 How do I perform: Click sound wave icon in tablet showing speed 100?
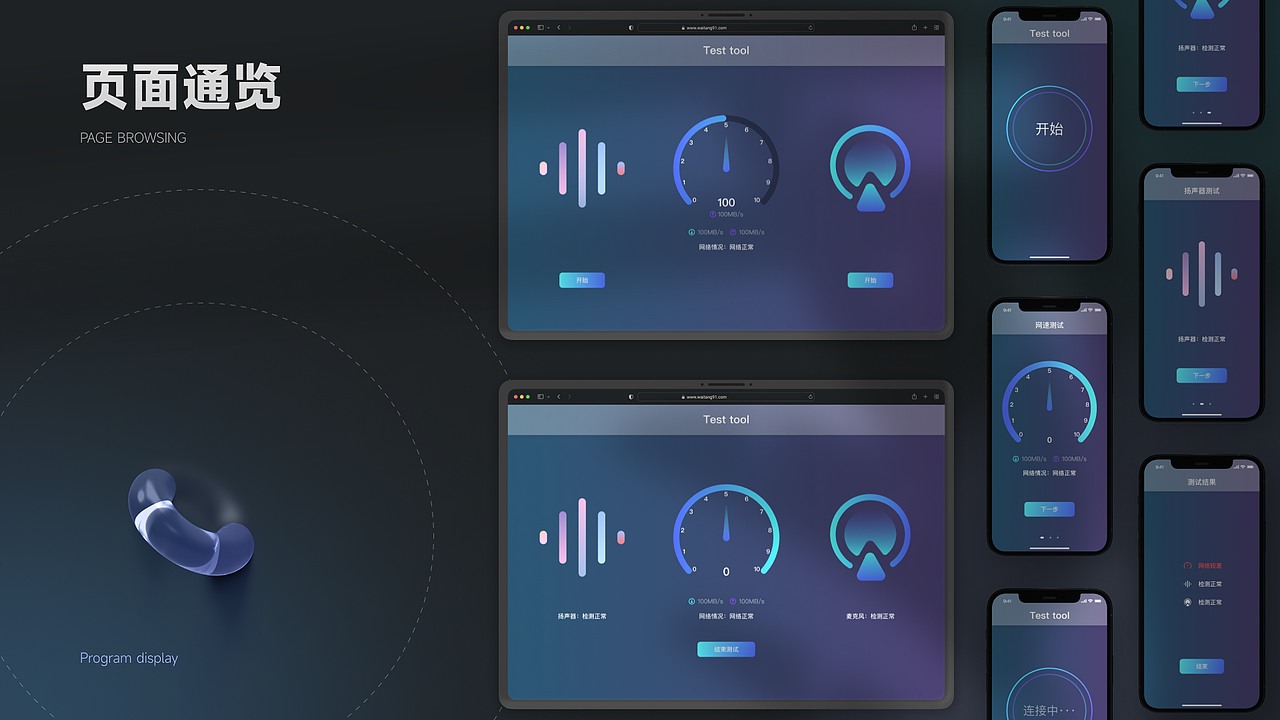(x=582, y=168)
